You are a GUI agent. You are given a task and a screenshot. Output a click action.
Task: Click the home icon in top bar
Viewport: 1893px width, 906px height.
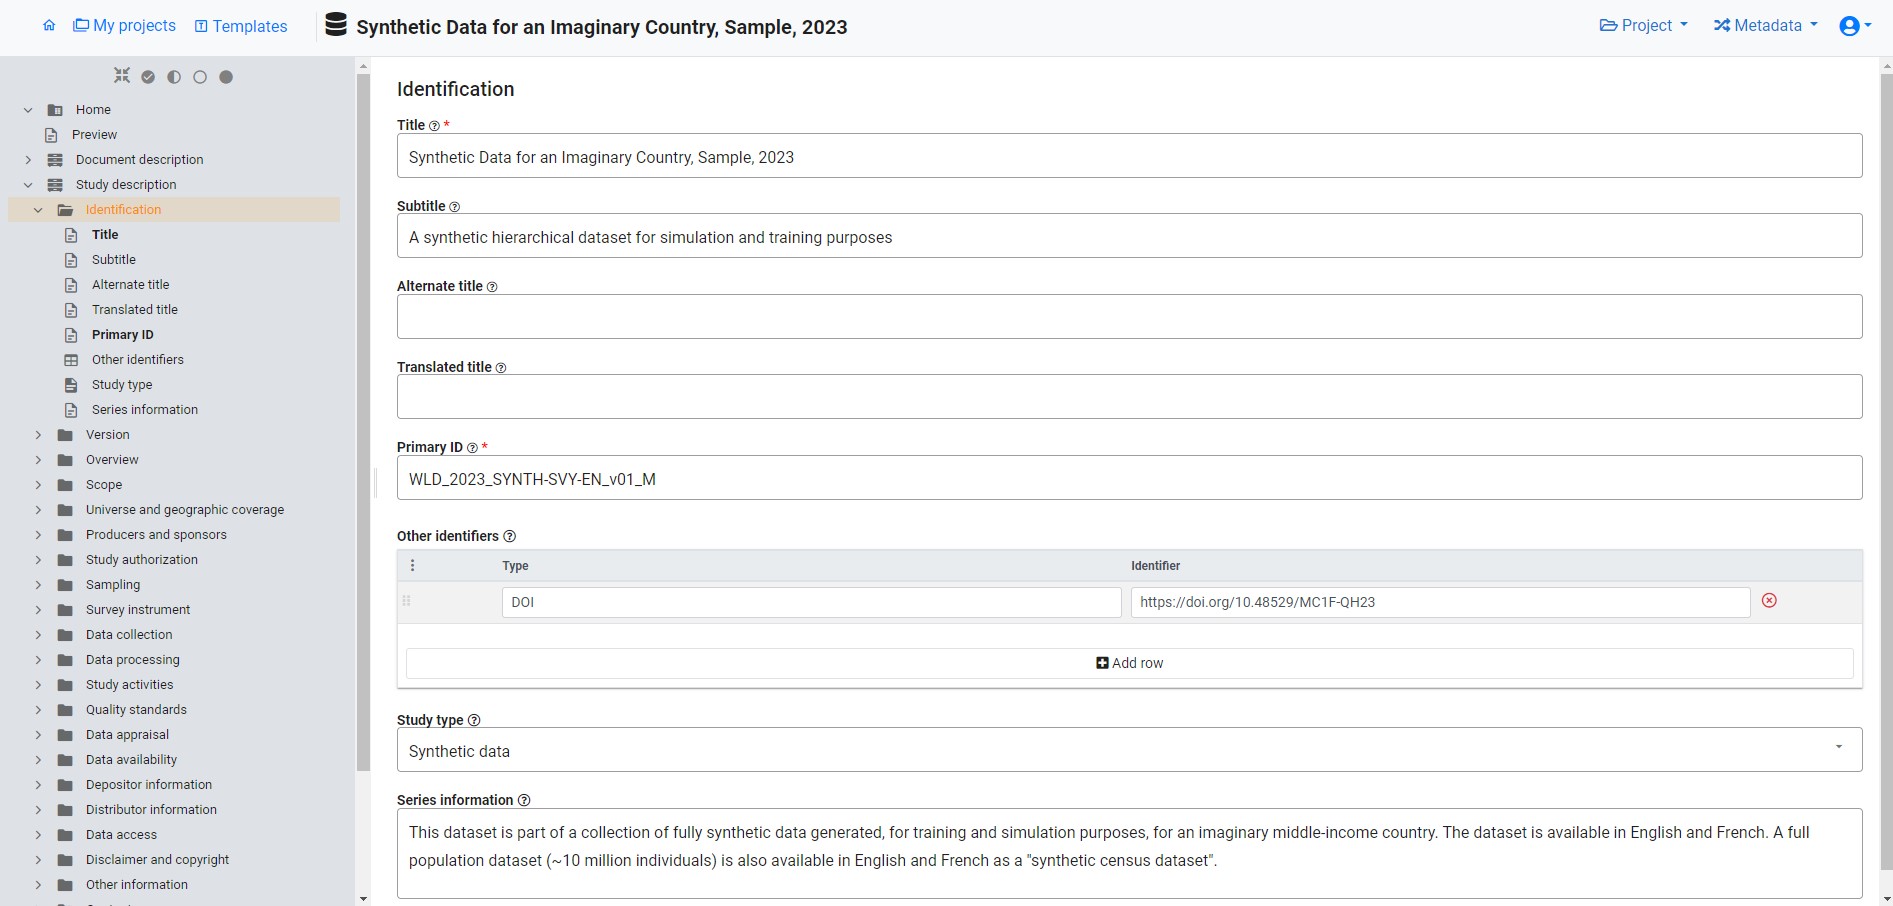(x=49, y=26)
